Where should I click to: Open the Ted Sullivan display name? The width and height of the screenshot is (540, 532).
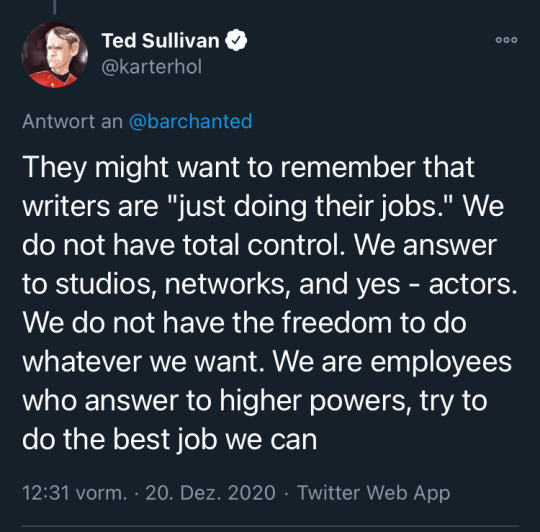click(160, 41)
